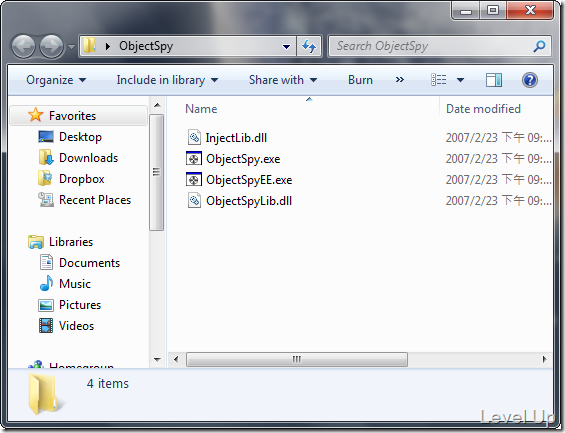
Task: Click the Downloads folder icon
Action: 46,157
